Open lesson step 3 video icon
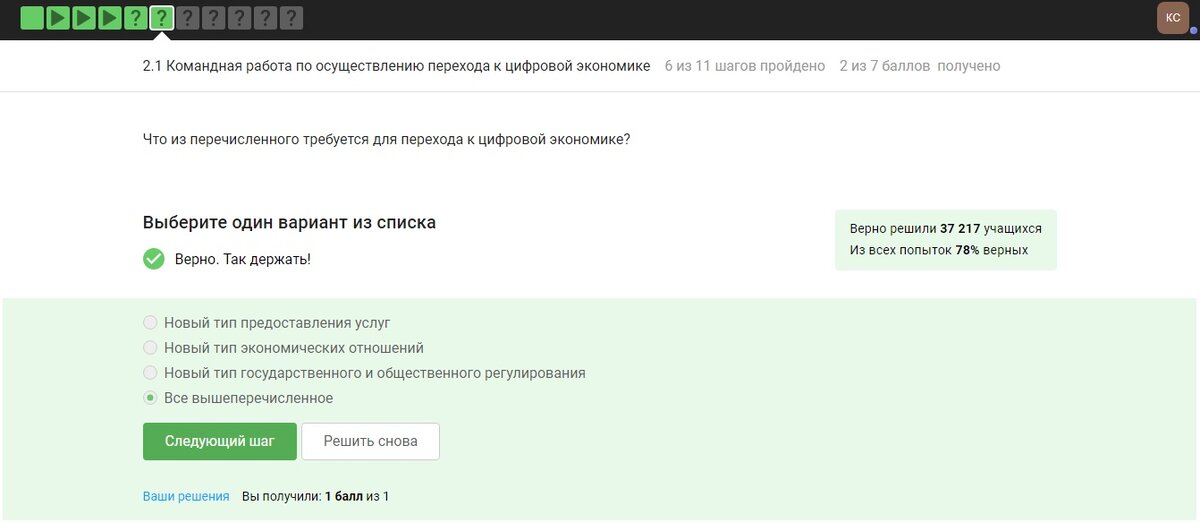1200x523 pixels. pyautogui.click(x=84, y=18)
